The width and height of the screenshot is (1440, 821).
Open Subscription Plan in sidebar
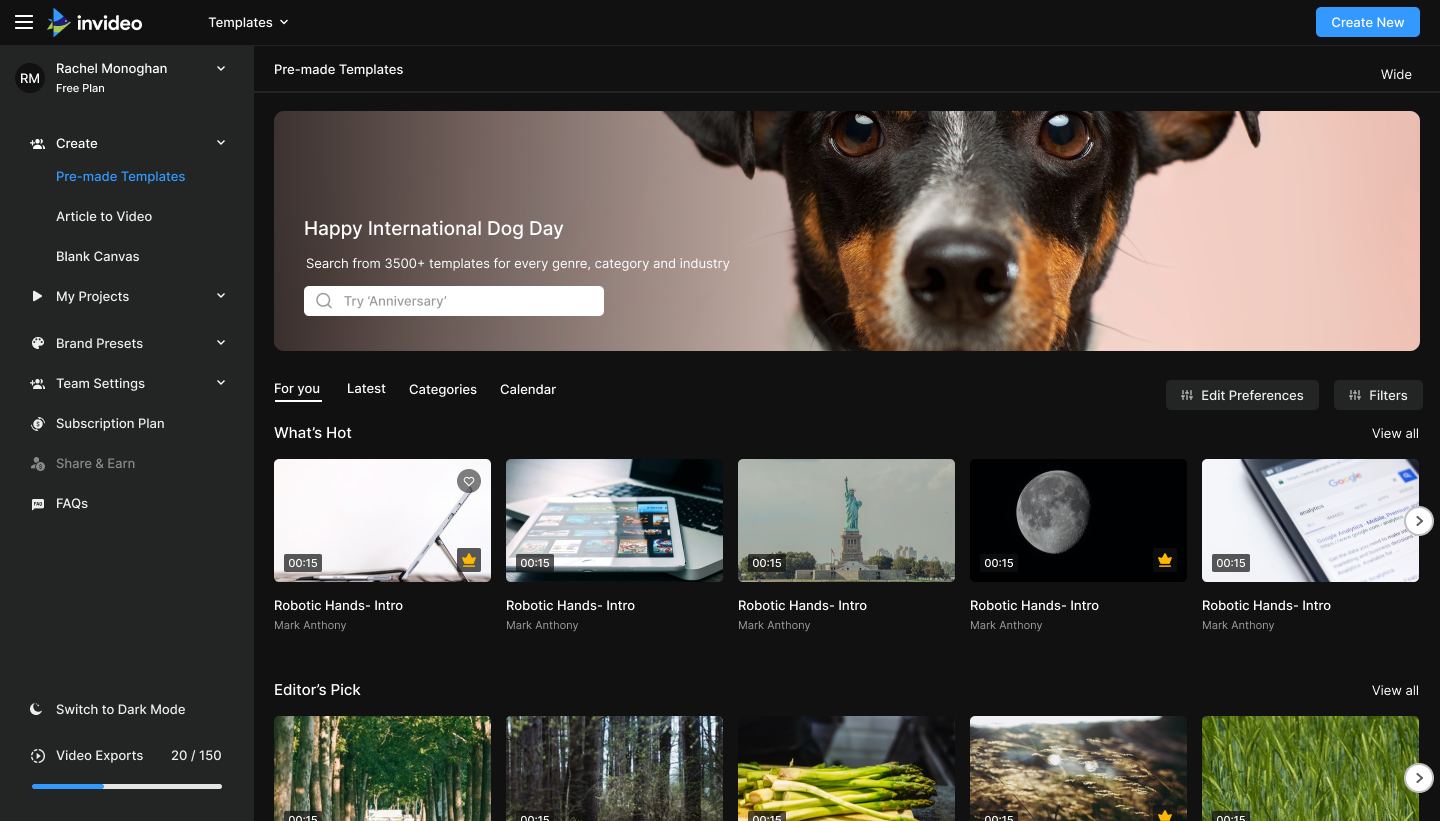[x=110, y=423]
